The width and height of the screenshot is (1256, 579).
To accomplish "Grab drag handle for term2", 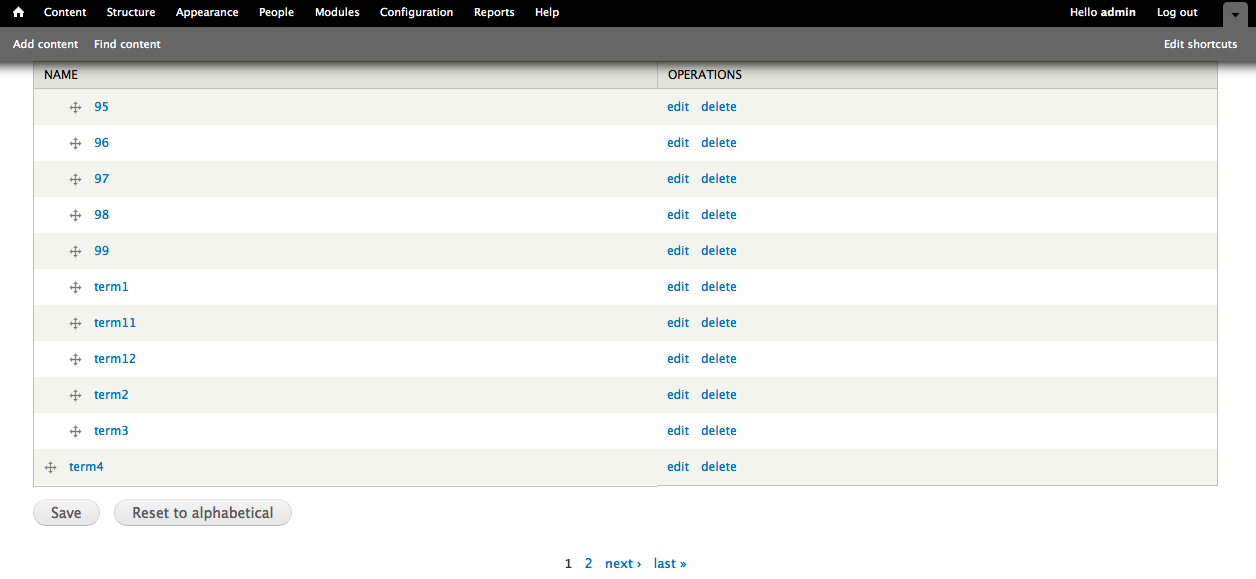I will coord(75,395).
